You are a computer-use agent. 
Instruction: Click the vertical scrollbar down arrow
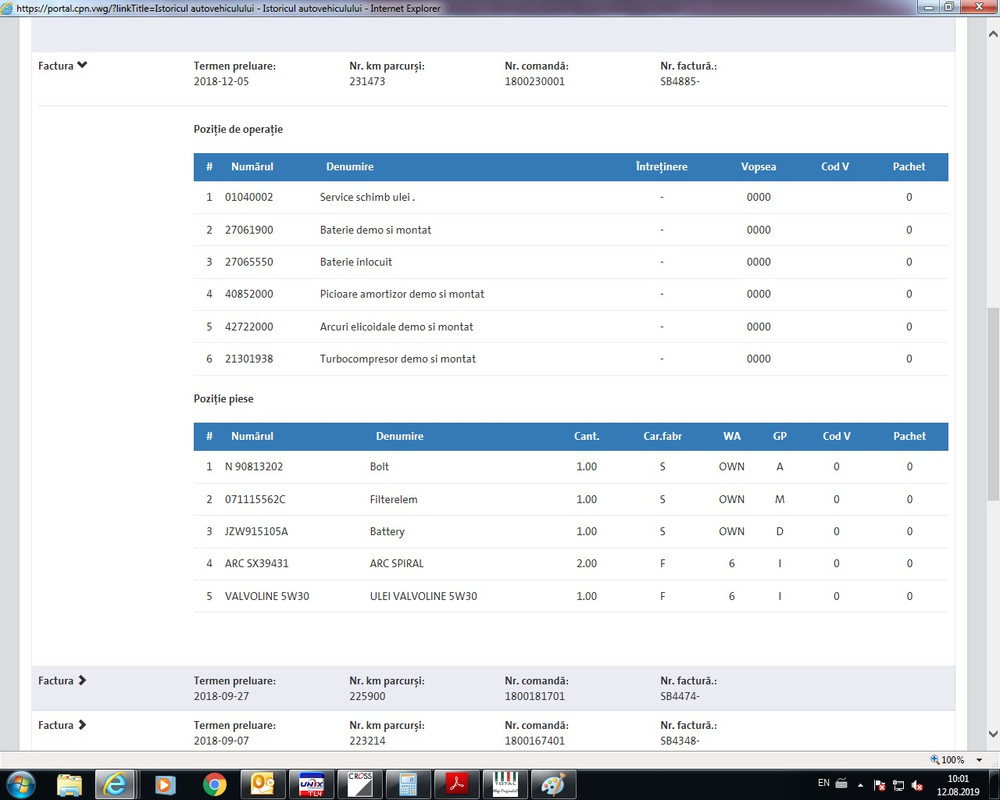pyautogui.click(x=993, y=734)
